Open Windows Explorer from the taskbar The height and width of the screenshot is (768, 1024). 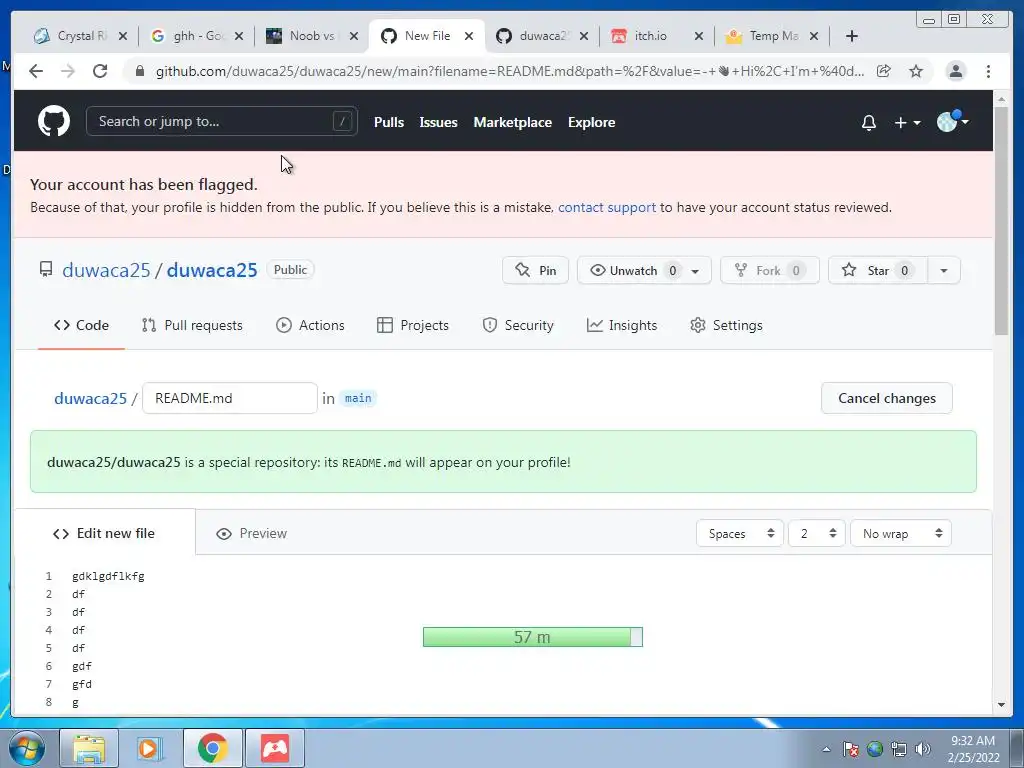89,748
